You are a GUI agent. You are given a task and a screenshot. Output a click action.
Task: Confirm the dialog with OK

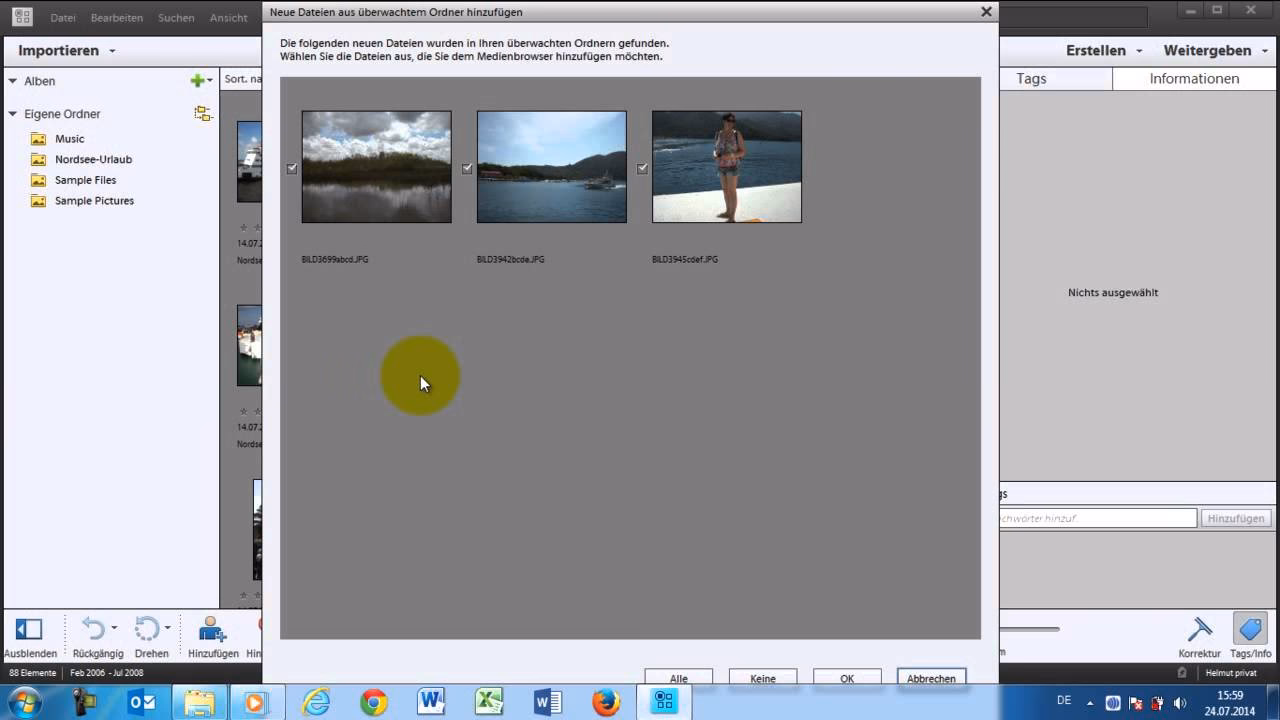pyautogui.click(x=846, y=678)
